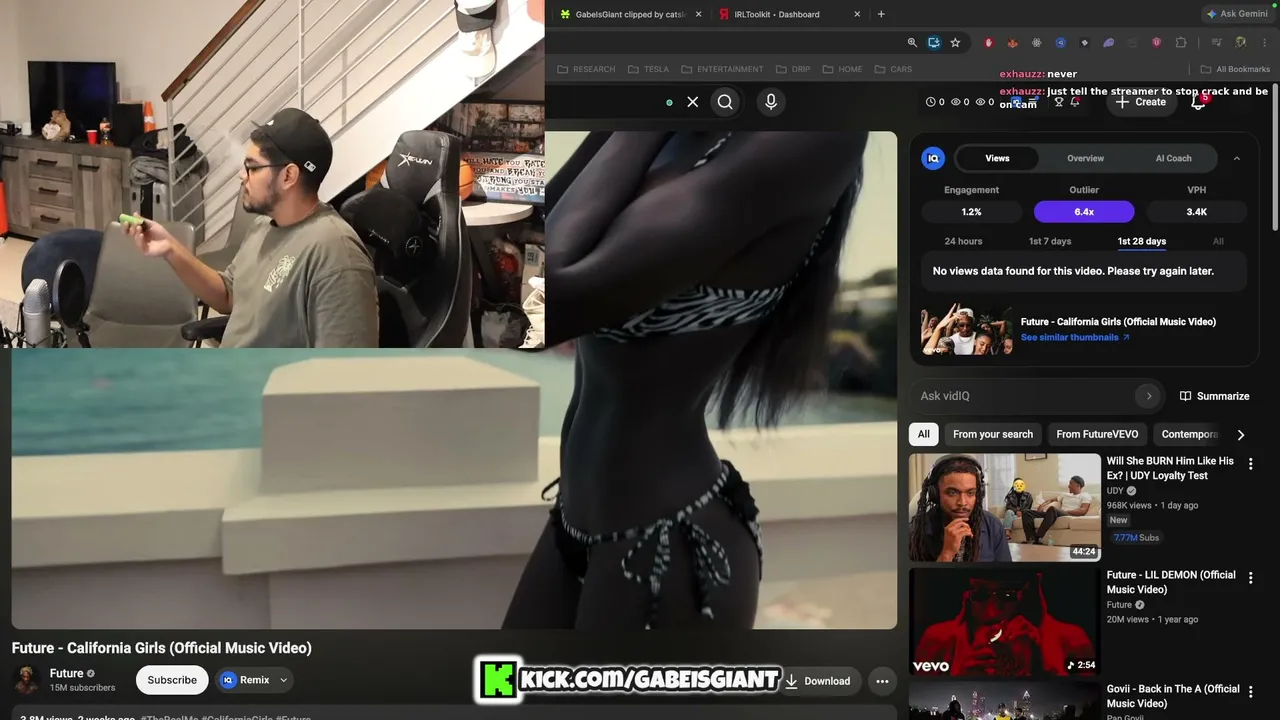The height and width of the screenshot is (720, 1280).
Task: Open options for UDY Loyalty Test video
Action: point(1250,464)
